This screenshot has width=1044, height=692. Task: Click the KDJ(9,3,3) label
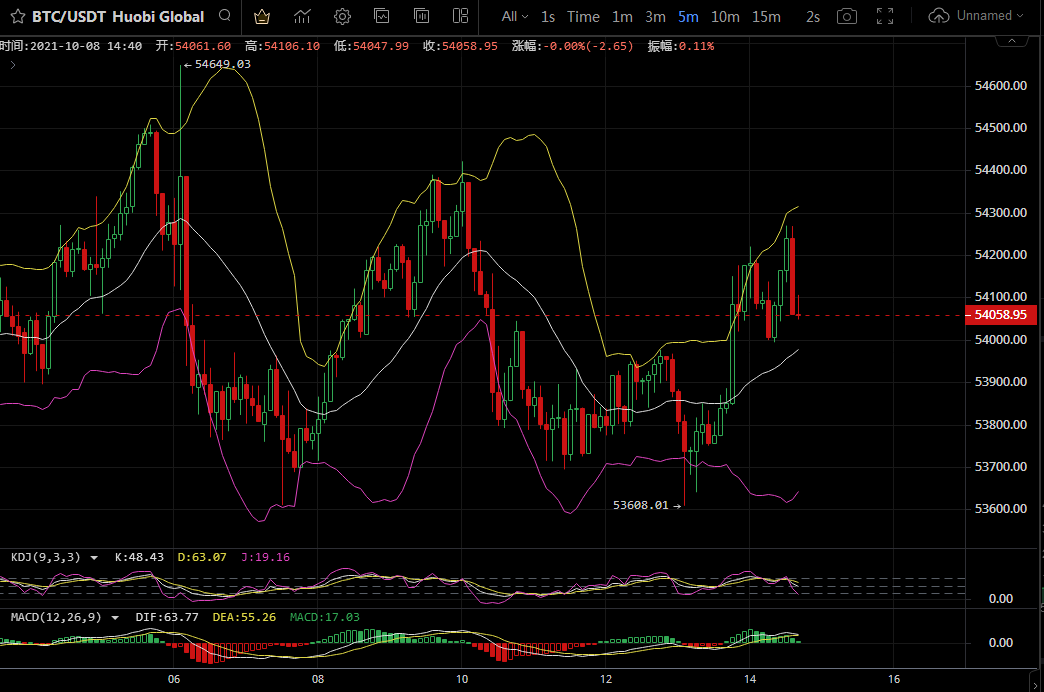coord(45,557)
